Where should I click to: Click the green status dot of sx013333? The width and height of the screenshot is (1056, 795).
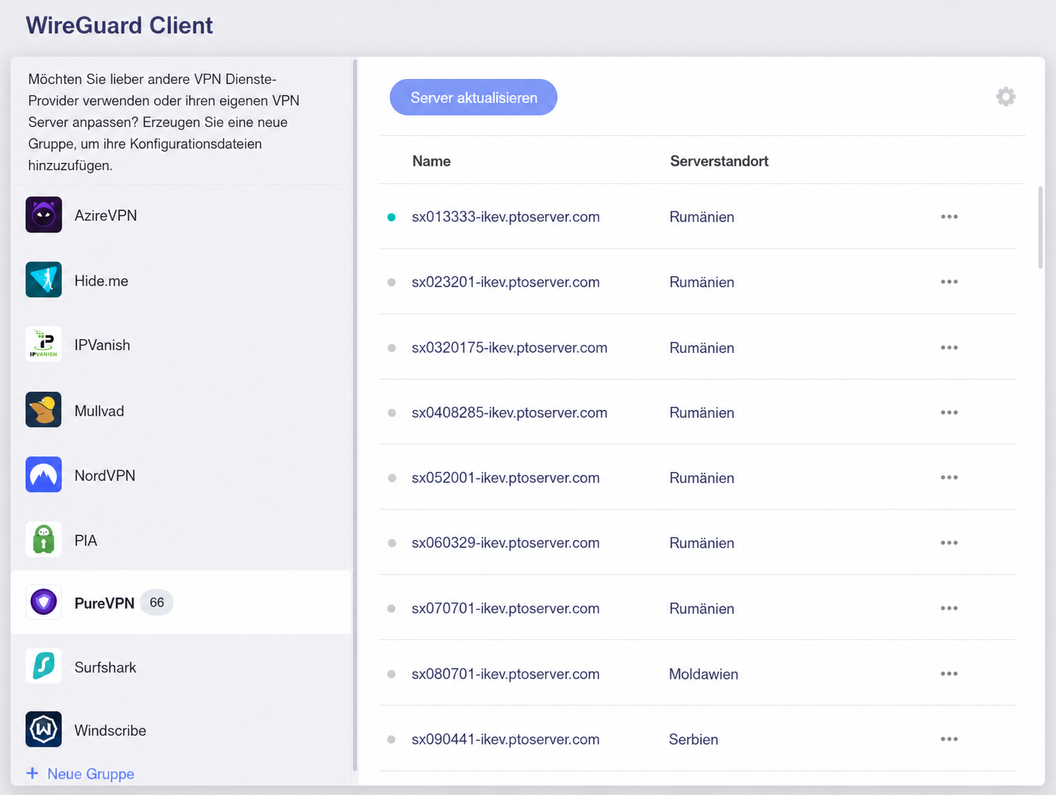(x=391, y=217)
